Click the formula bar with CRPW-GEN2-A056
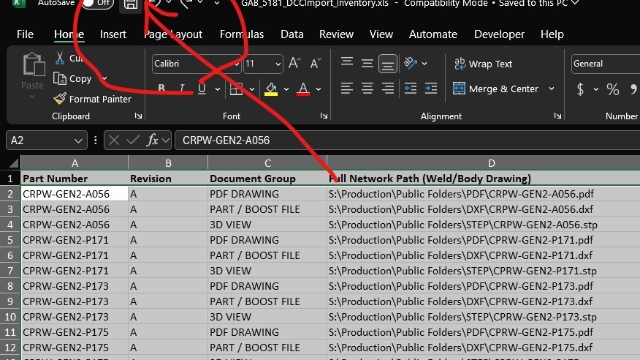This screenshot has width=640, height=360. (x=407, y=140)
